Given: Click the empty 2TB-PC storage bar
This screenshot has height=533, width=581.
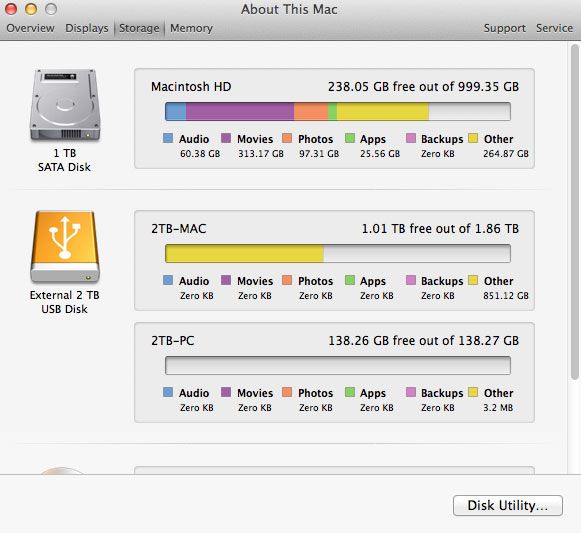Looking at the screenshot, I should click(338, 365).
